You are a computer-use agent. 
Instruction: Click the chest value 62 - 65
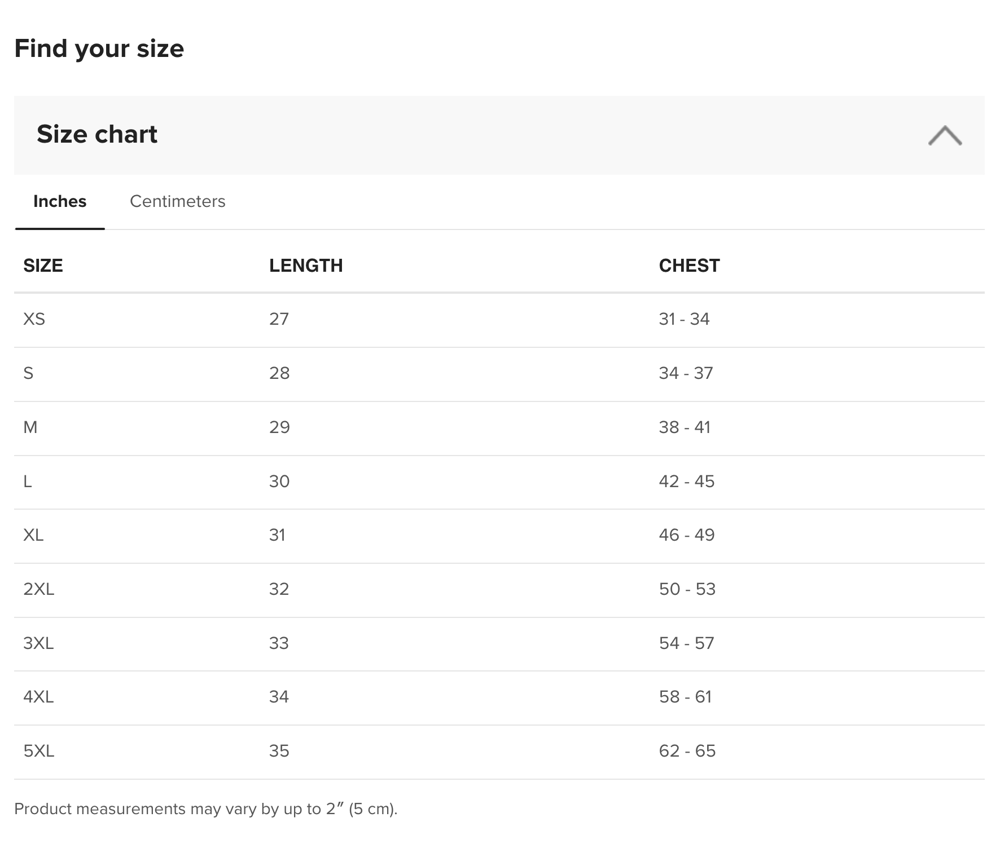(x=687, y=751)
